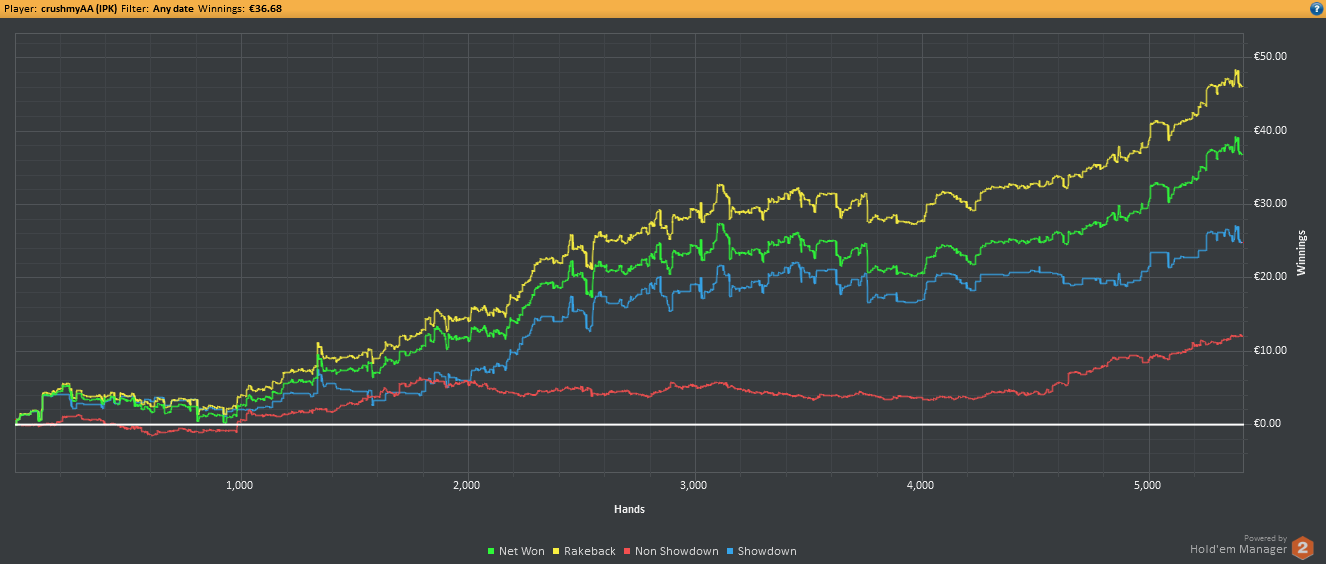Image resolution: width=1326 pixels, height=564 pixels.
Task: Click the green Net Won legend swatch
Action: [x=491, y=552]
